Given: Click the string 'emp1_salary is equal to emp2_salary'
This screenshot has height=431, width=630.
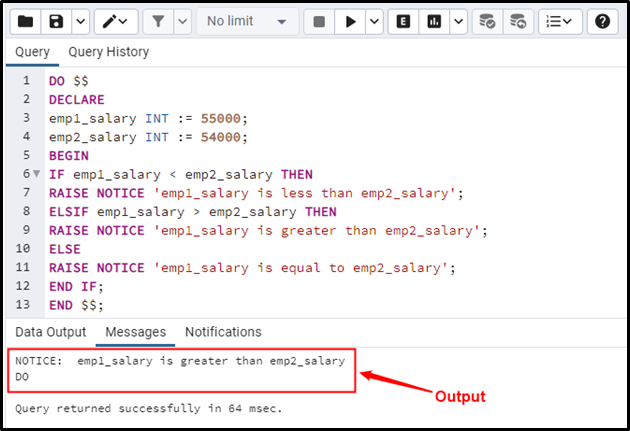Looking at the screenshot, I should pos(301,268).
